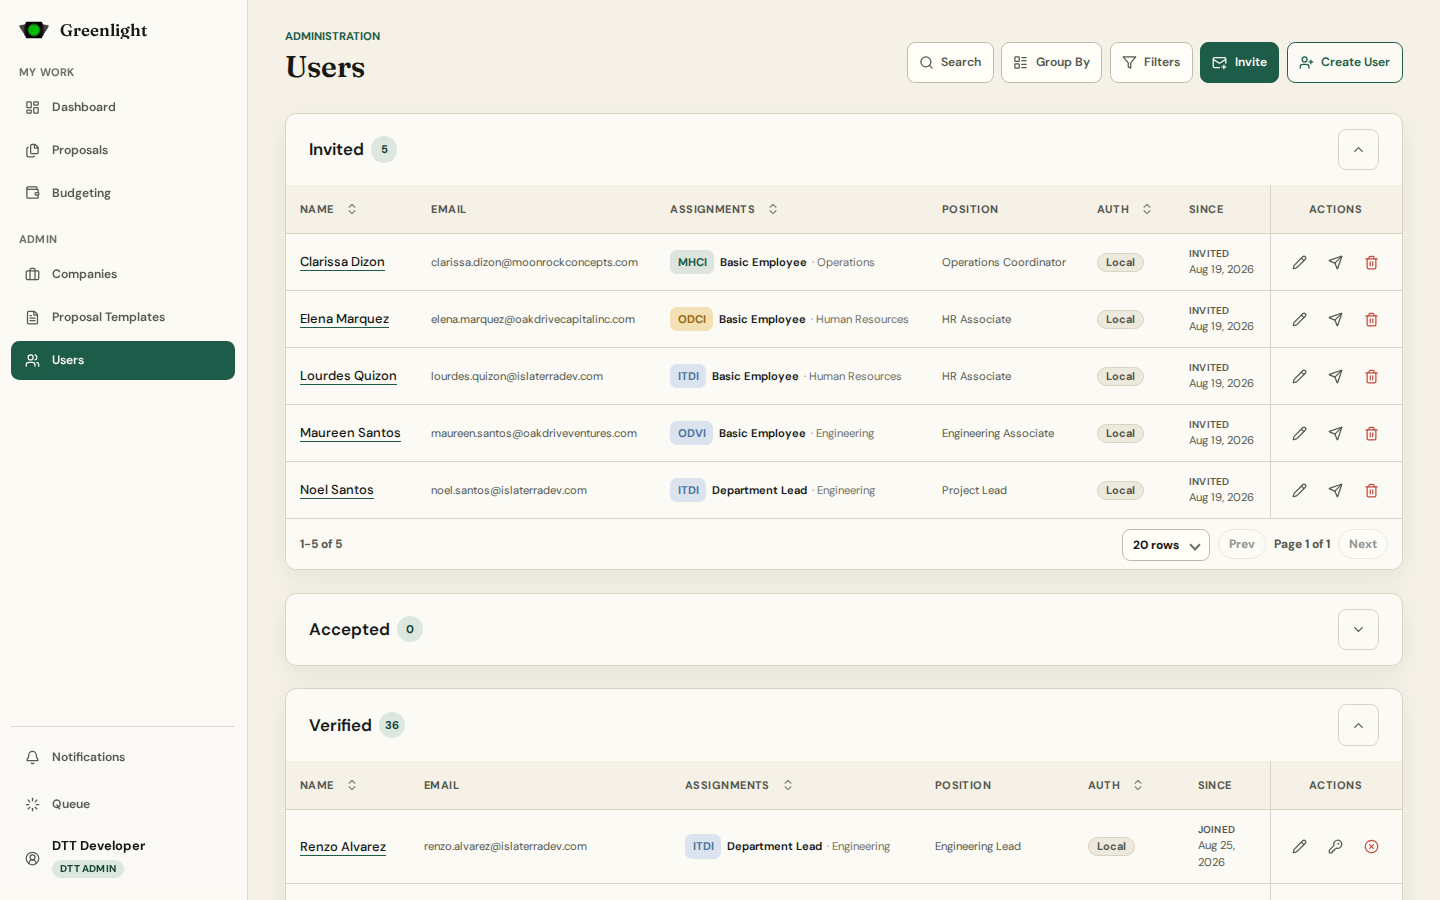This screenshot has width=1440, height=900.
Task: Expand the Accepted section
Action: click(1358, 629)
